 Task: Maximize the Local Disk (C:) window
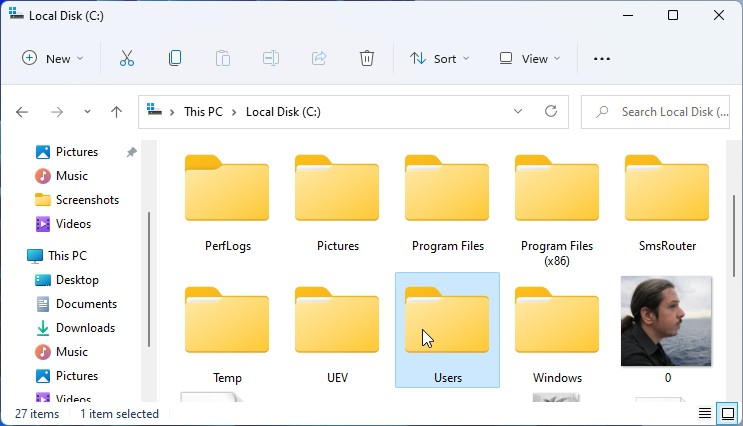coord(673,15)
